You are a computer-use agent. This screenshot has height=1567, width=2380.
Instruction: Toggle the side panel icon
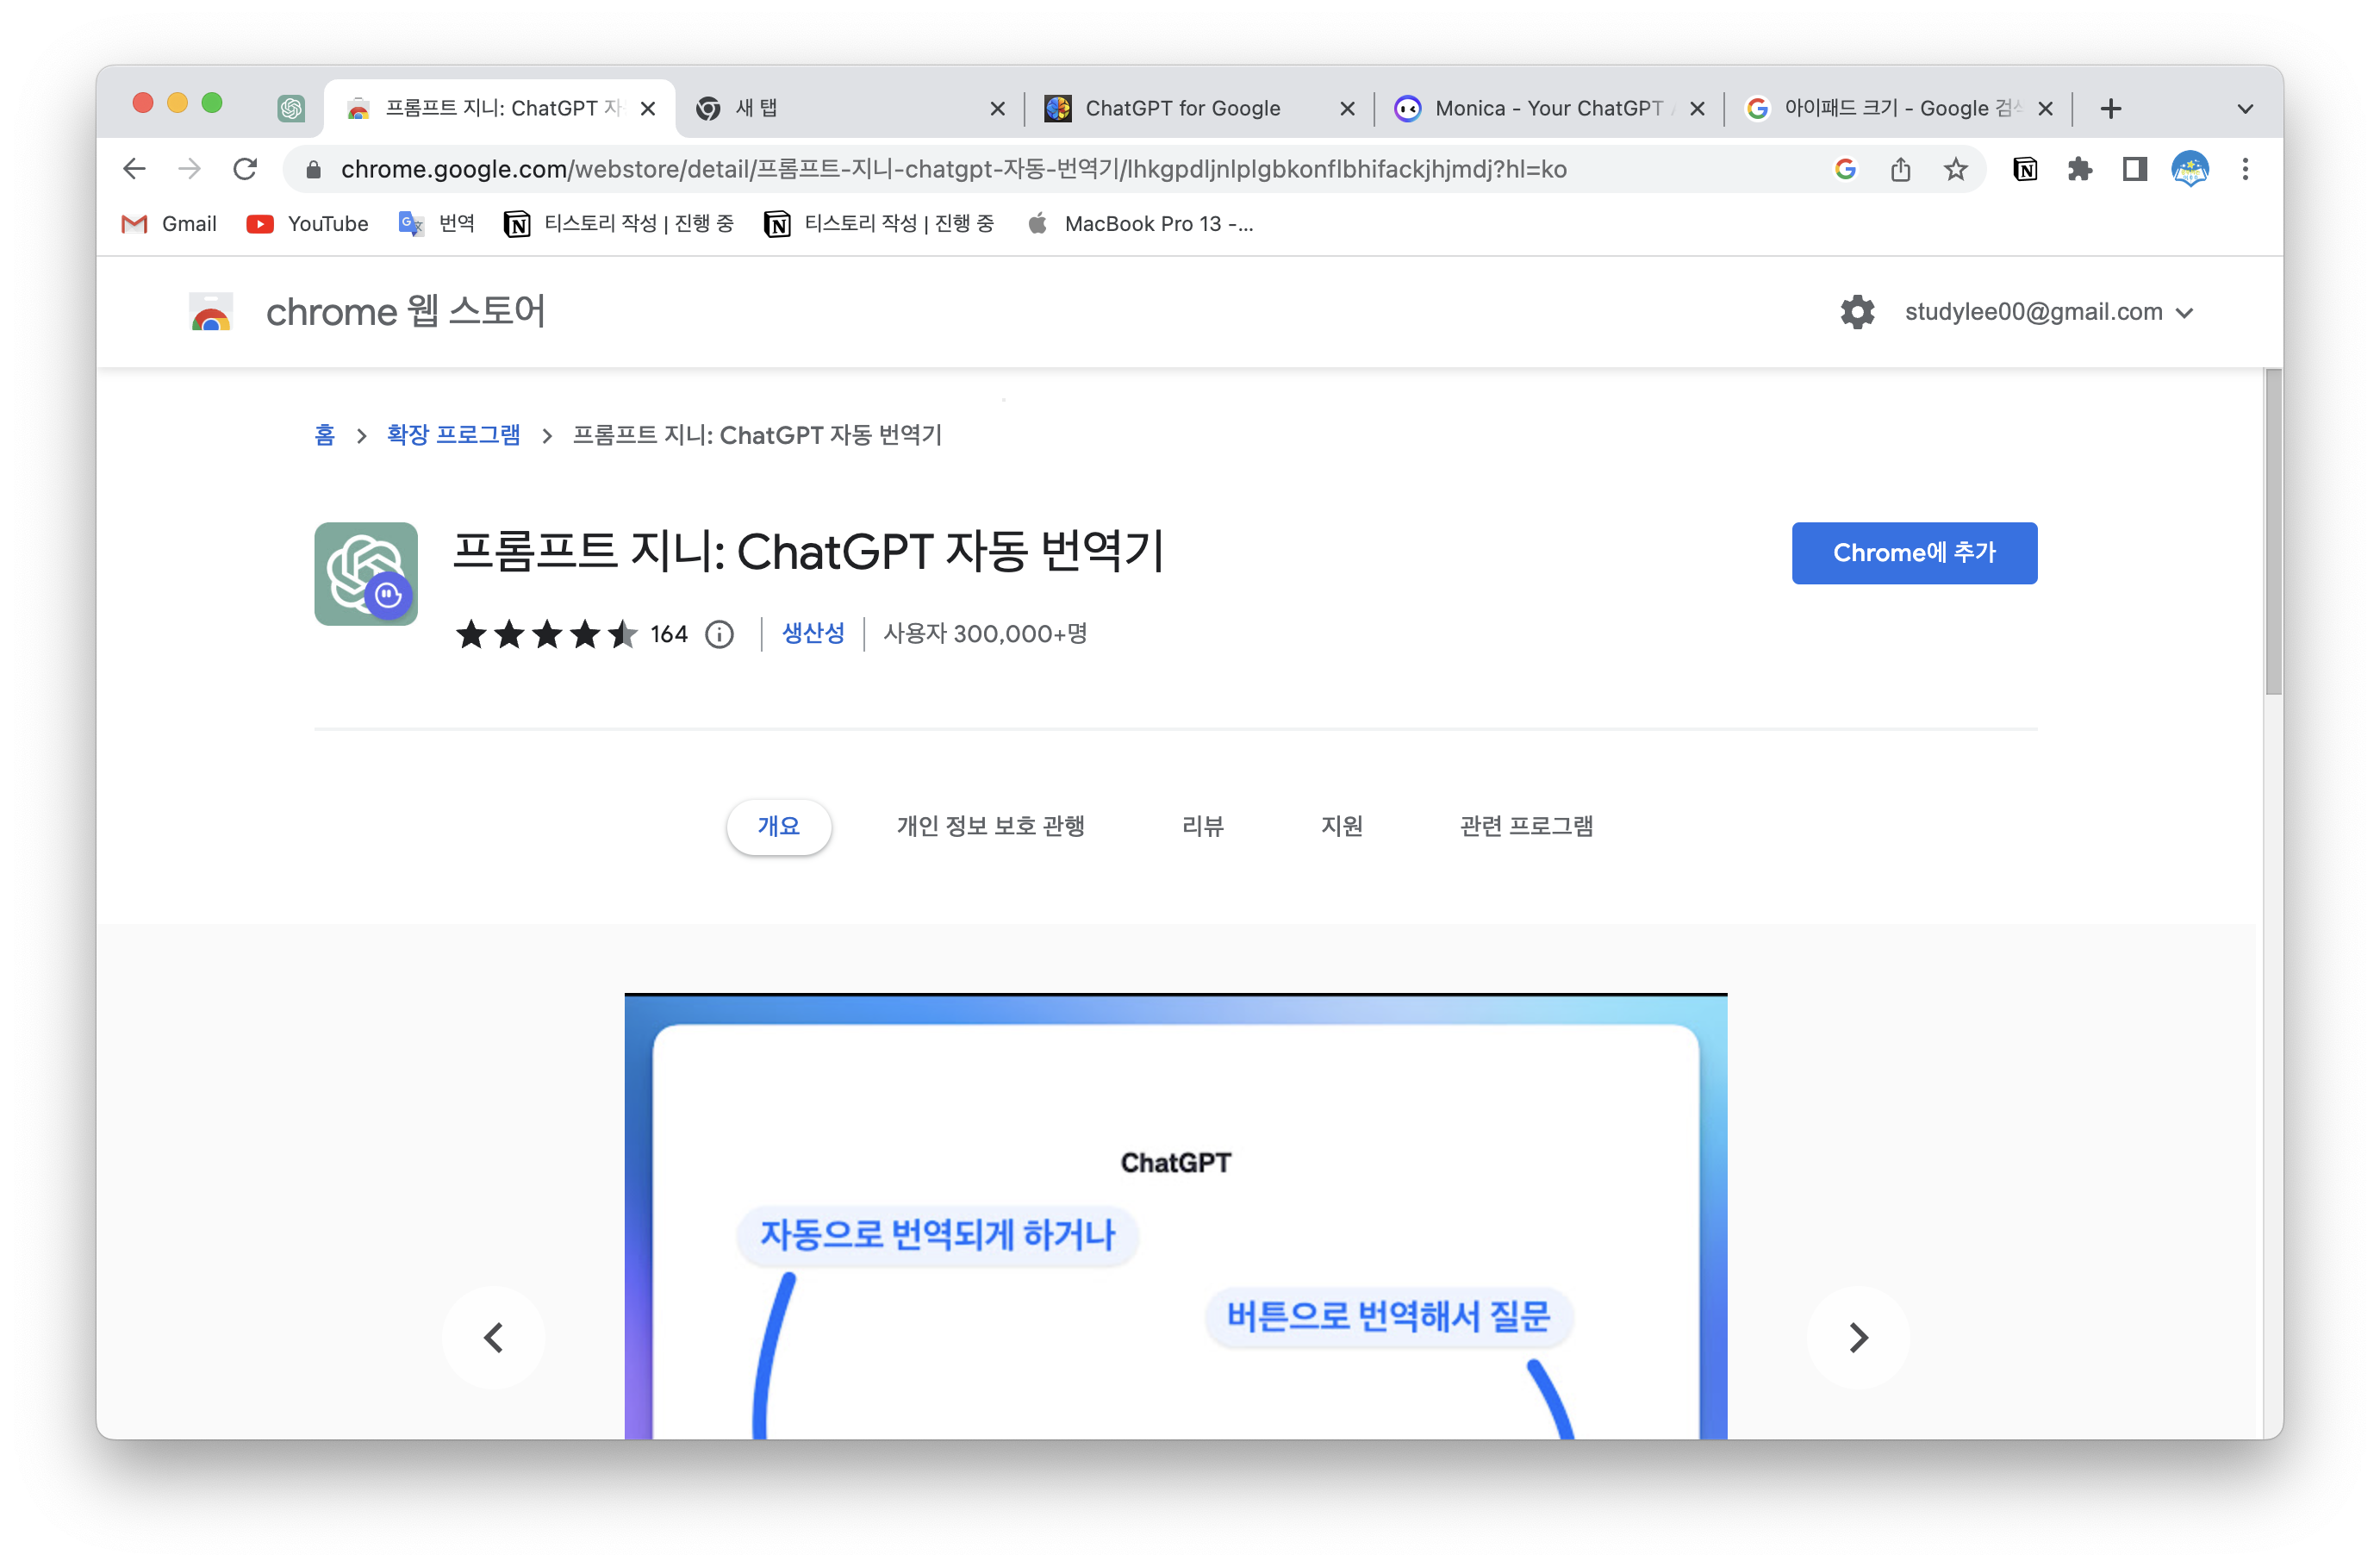2135,169
